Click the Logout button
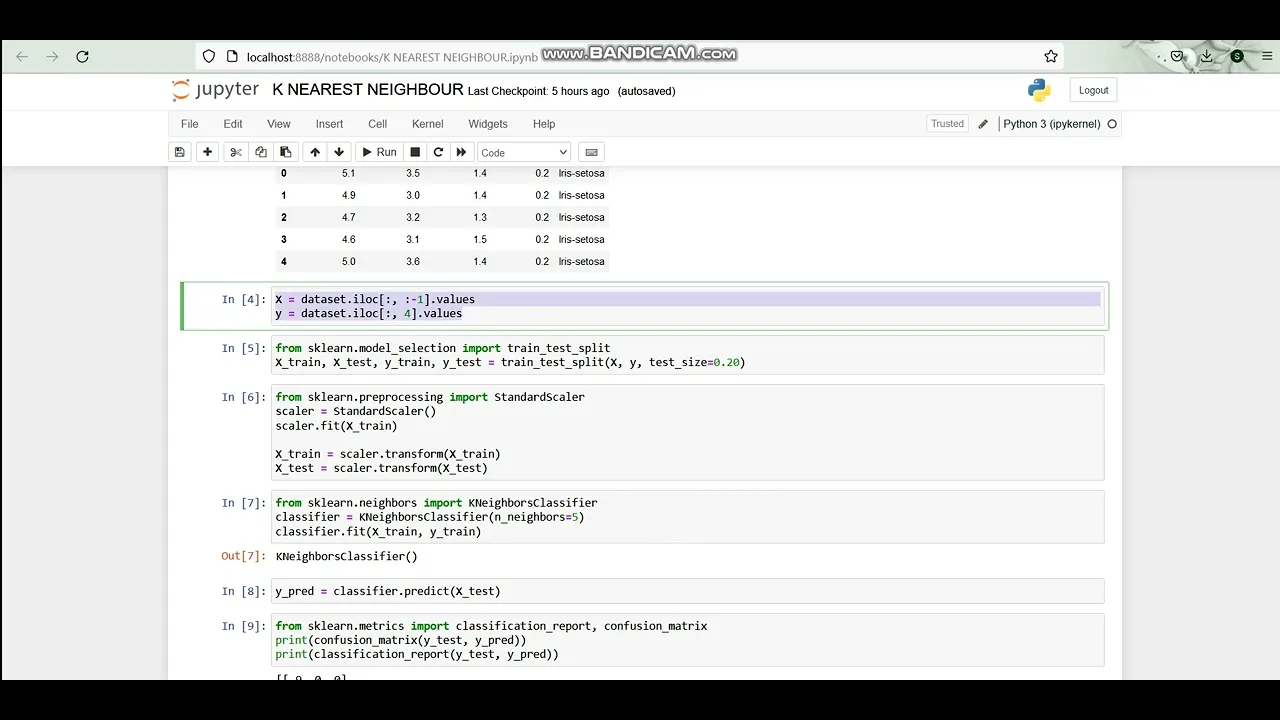1280x720 pixels. 1093,90
